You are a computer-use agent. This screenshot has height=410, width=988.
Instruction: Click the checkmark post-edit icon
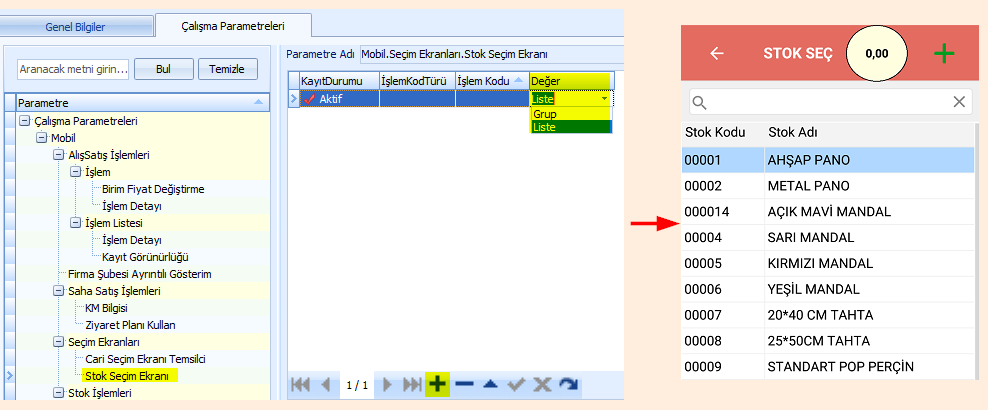click(516, 384)
